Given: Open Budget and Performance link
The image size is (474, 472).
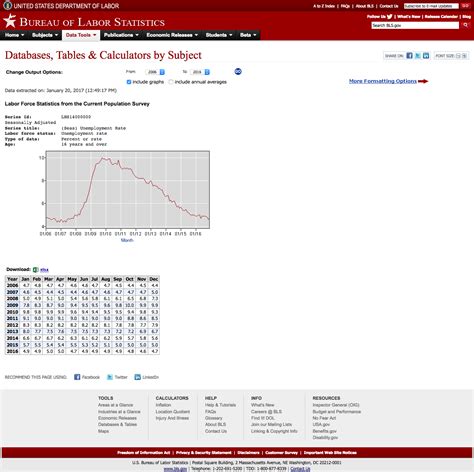Looking at the screenshot, I should click(337, 412).
